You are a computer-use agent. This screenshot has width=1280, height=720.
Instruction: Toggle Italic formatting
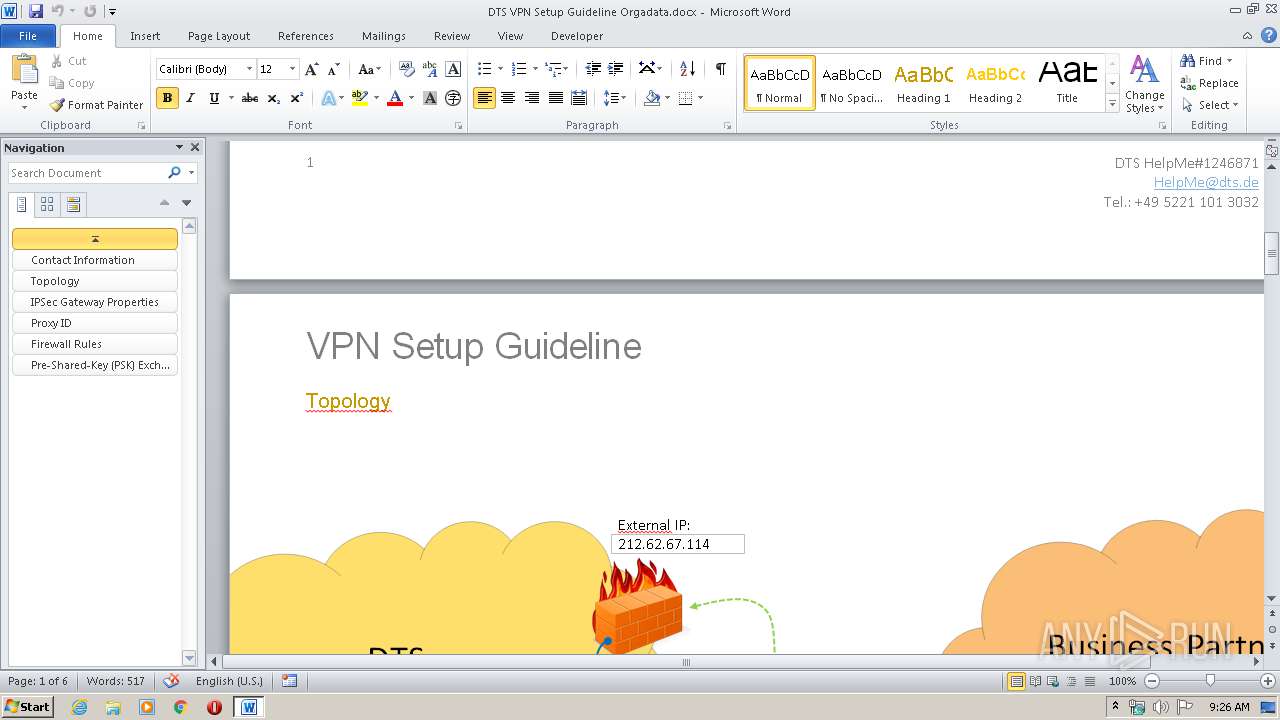(x=190, y=98)
